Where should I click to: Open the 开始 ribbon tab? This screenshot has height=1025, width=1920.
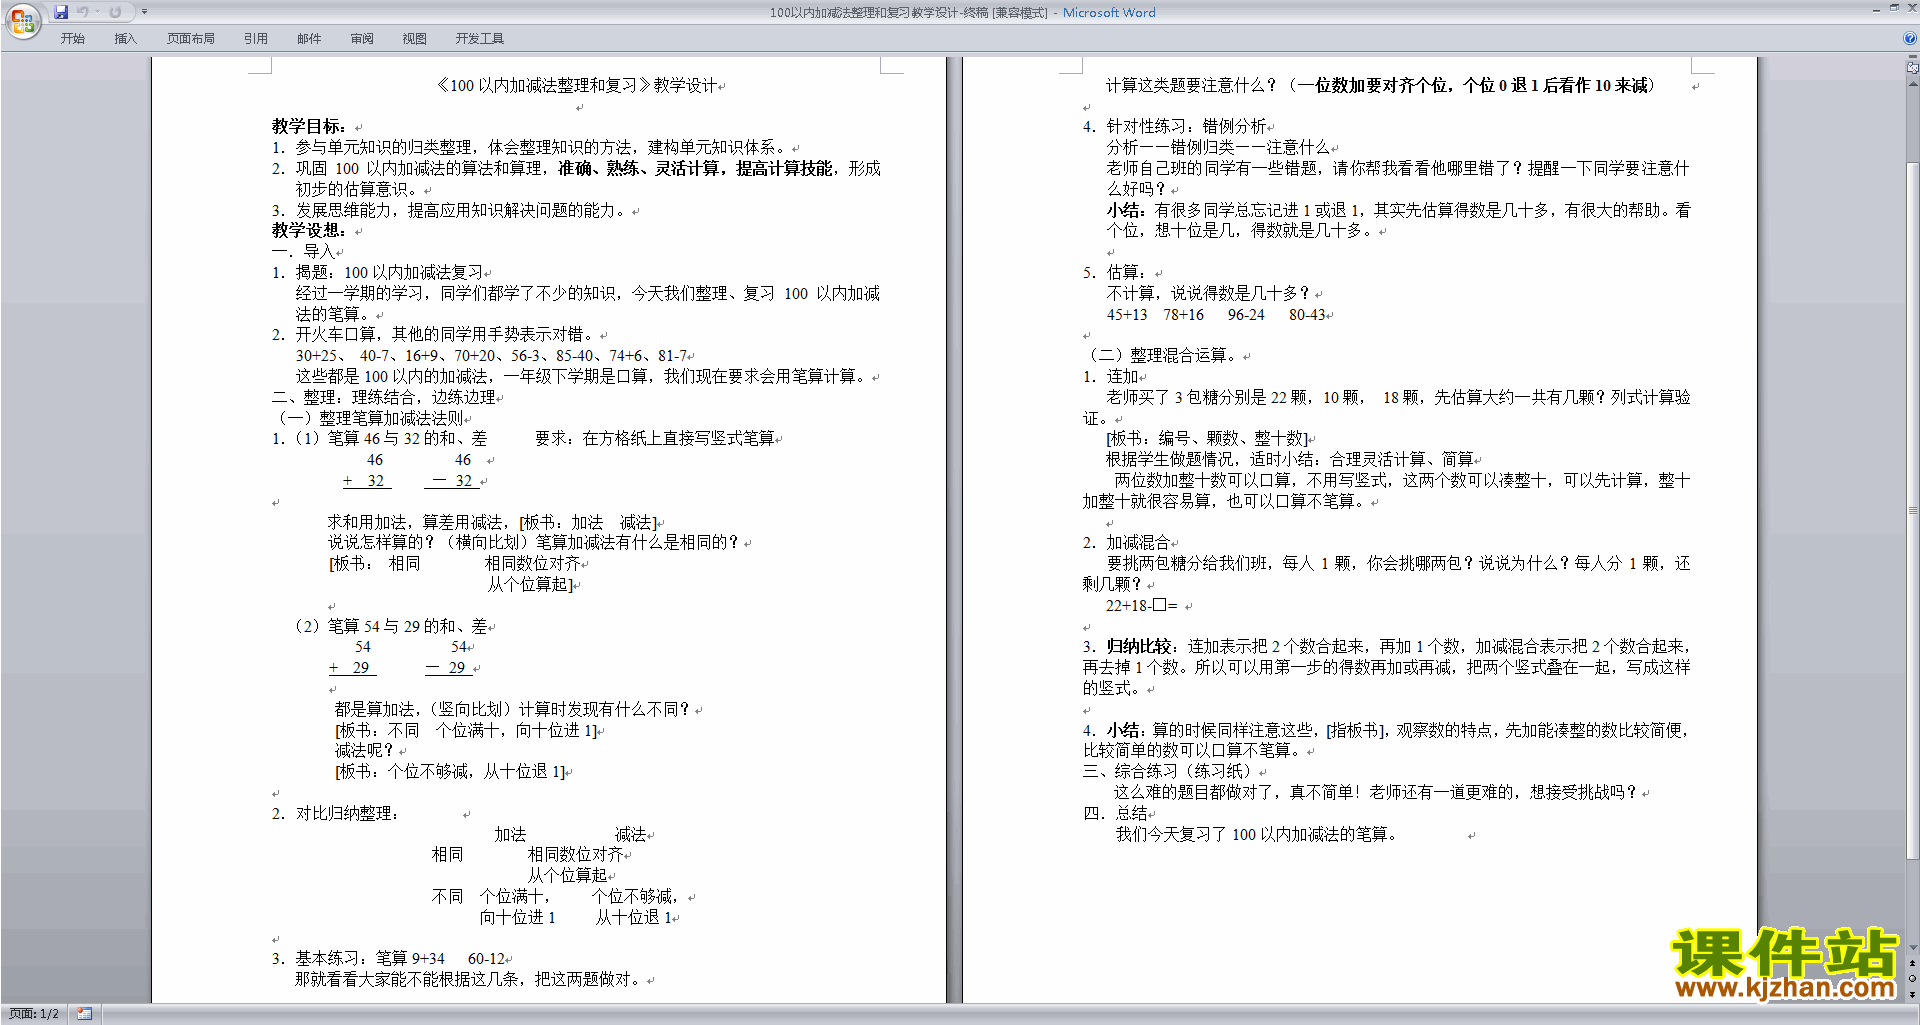point(73,38)
